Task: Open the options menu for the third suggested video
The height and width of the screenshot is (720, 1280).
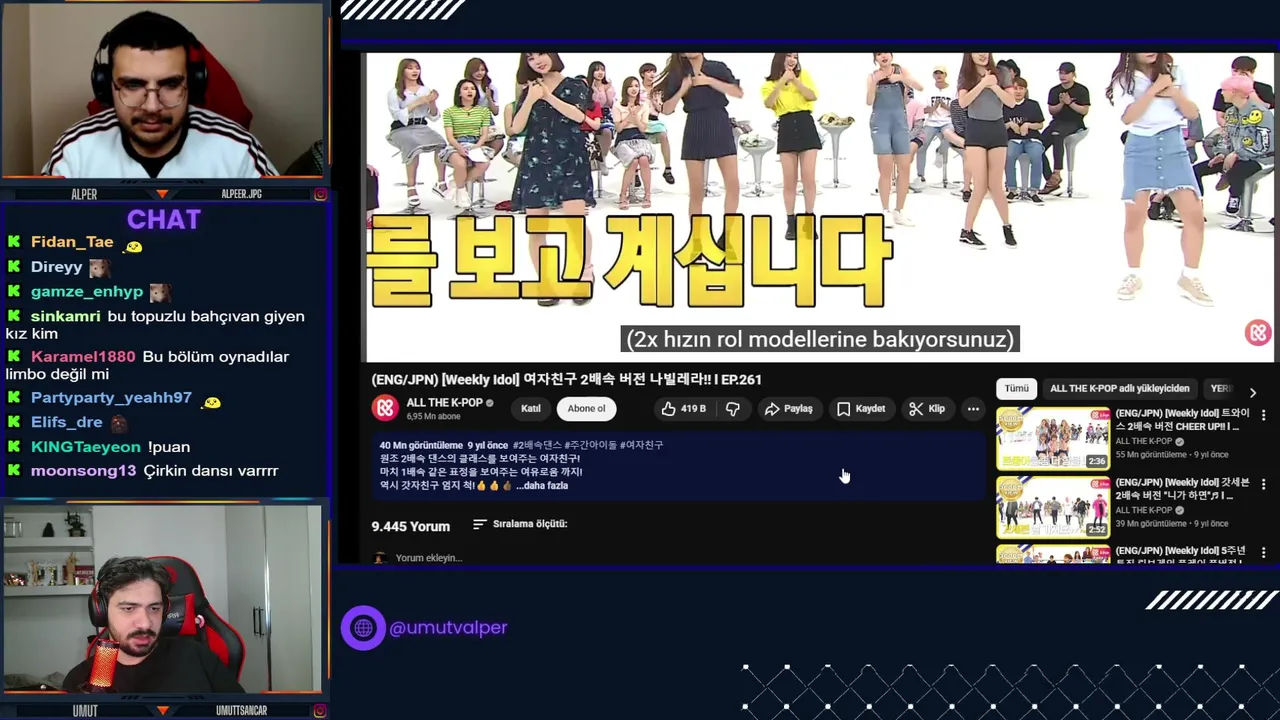Action: tap(1263, 553)
